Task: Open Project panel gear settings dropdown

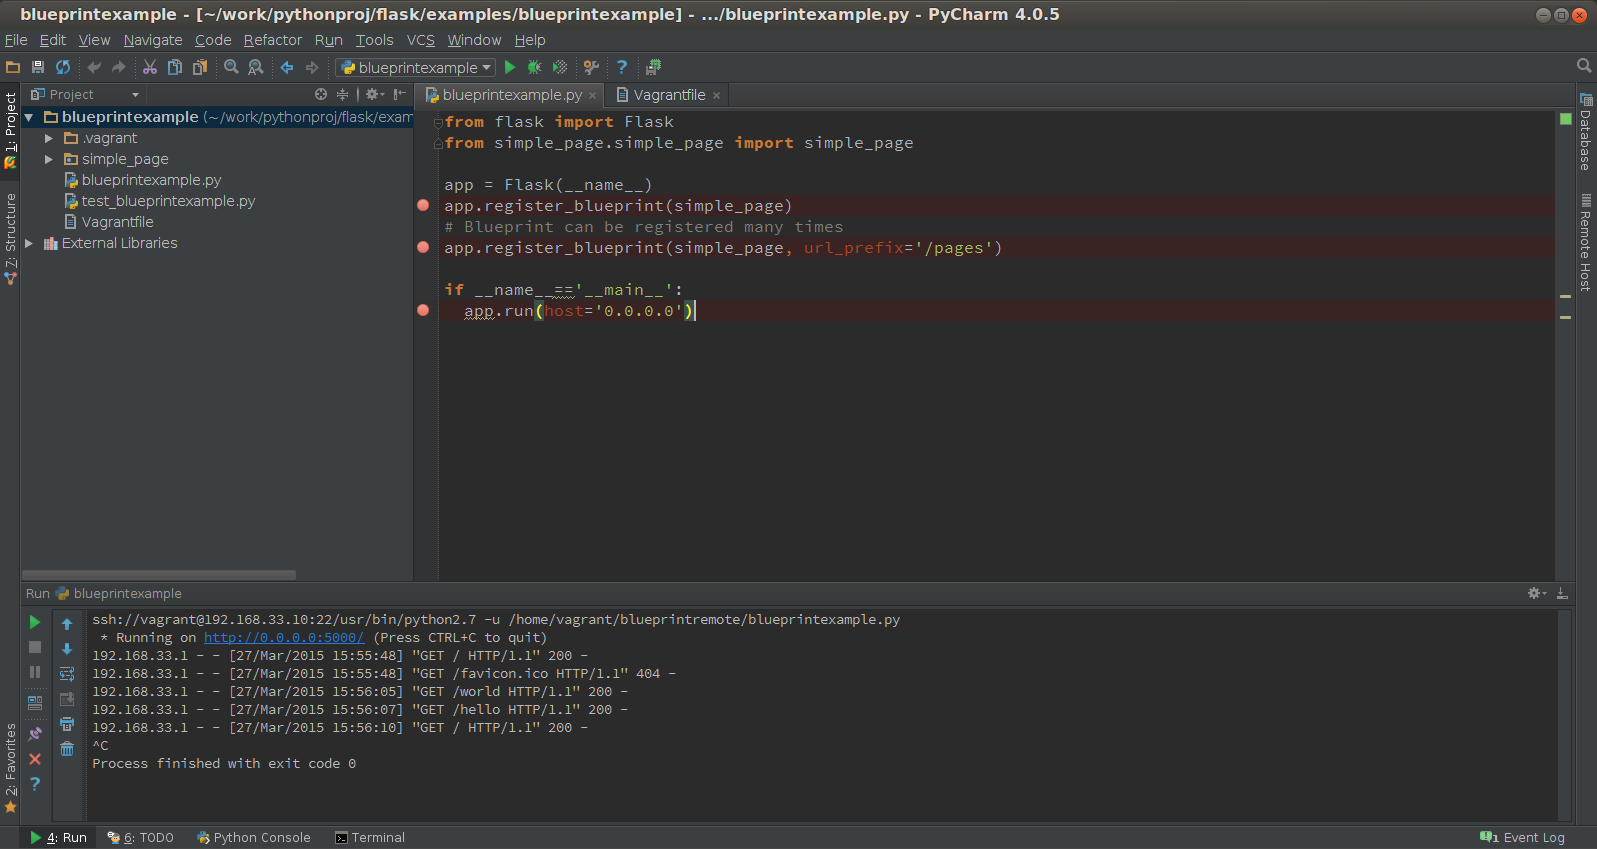Action: 375,94
